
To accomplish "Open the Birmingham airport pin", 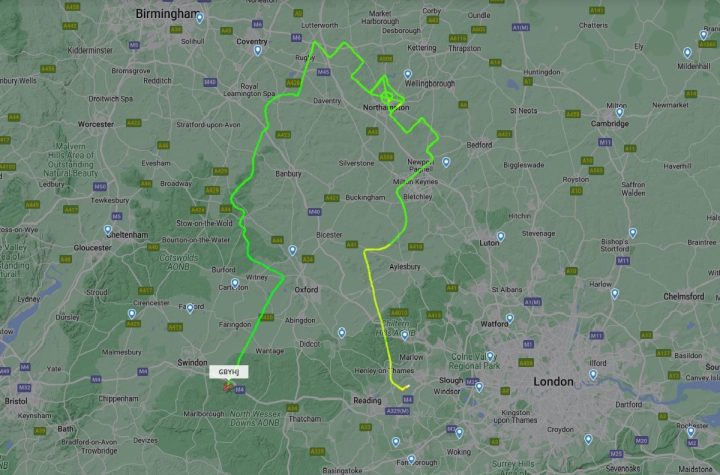I will click(x=199, y=18).
